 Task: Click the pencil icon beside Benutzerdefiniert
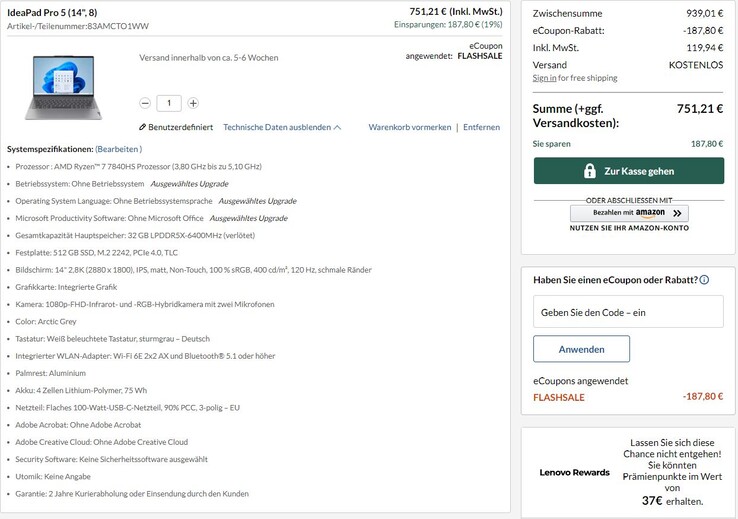tap(143, 128)
